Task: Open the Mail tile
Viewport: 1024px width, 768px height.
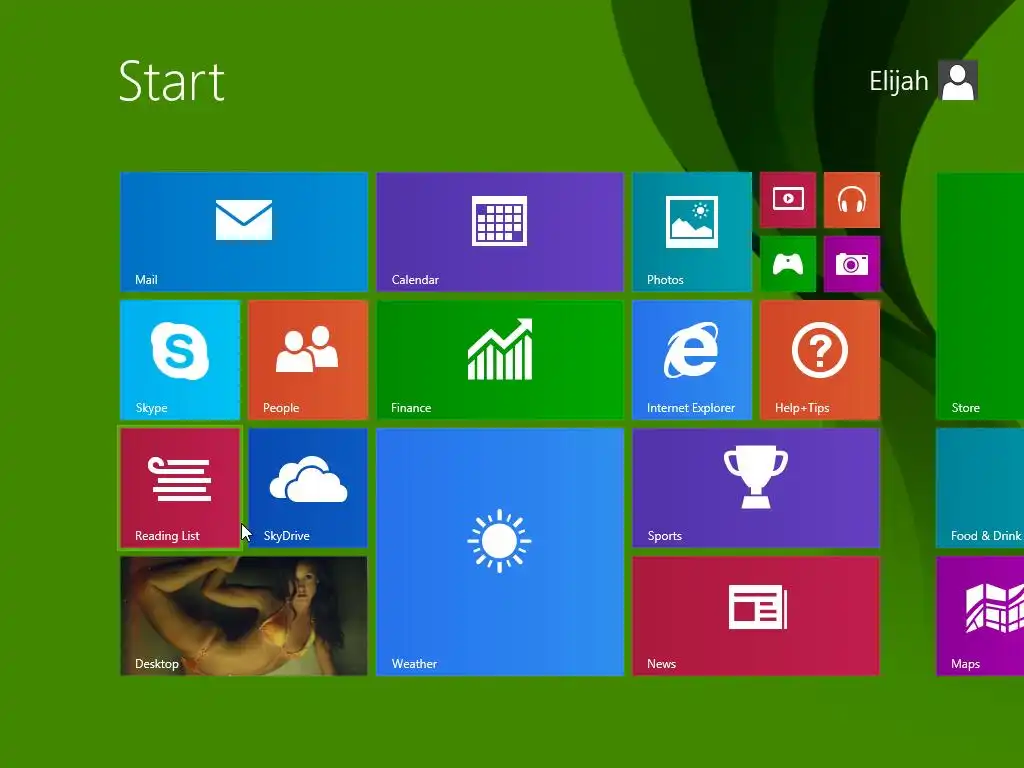Action: [x=244, y=232]
